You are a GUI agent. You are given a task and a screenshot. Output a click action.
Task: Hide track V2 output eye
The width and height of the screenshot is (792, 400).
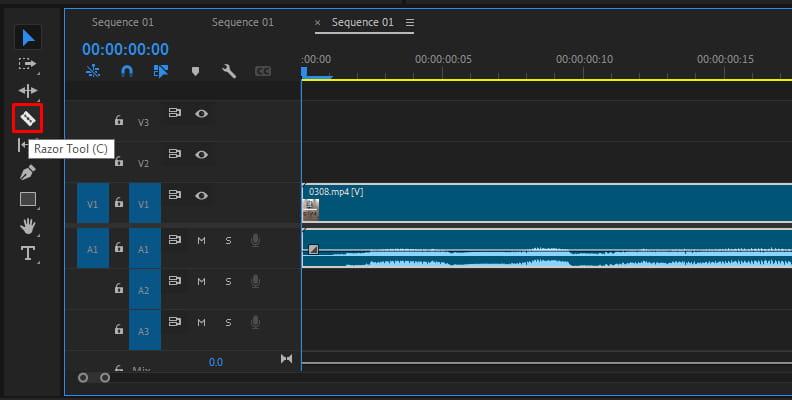point(202,155)
